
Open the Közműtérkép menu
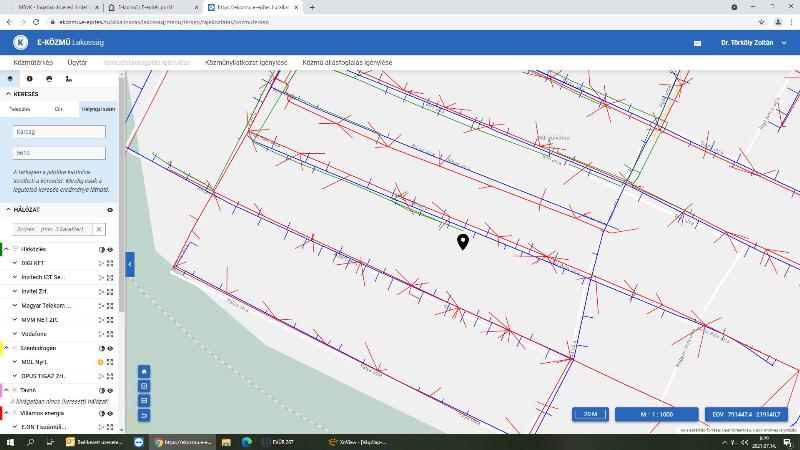33,62
